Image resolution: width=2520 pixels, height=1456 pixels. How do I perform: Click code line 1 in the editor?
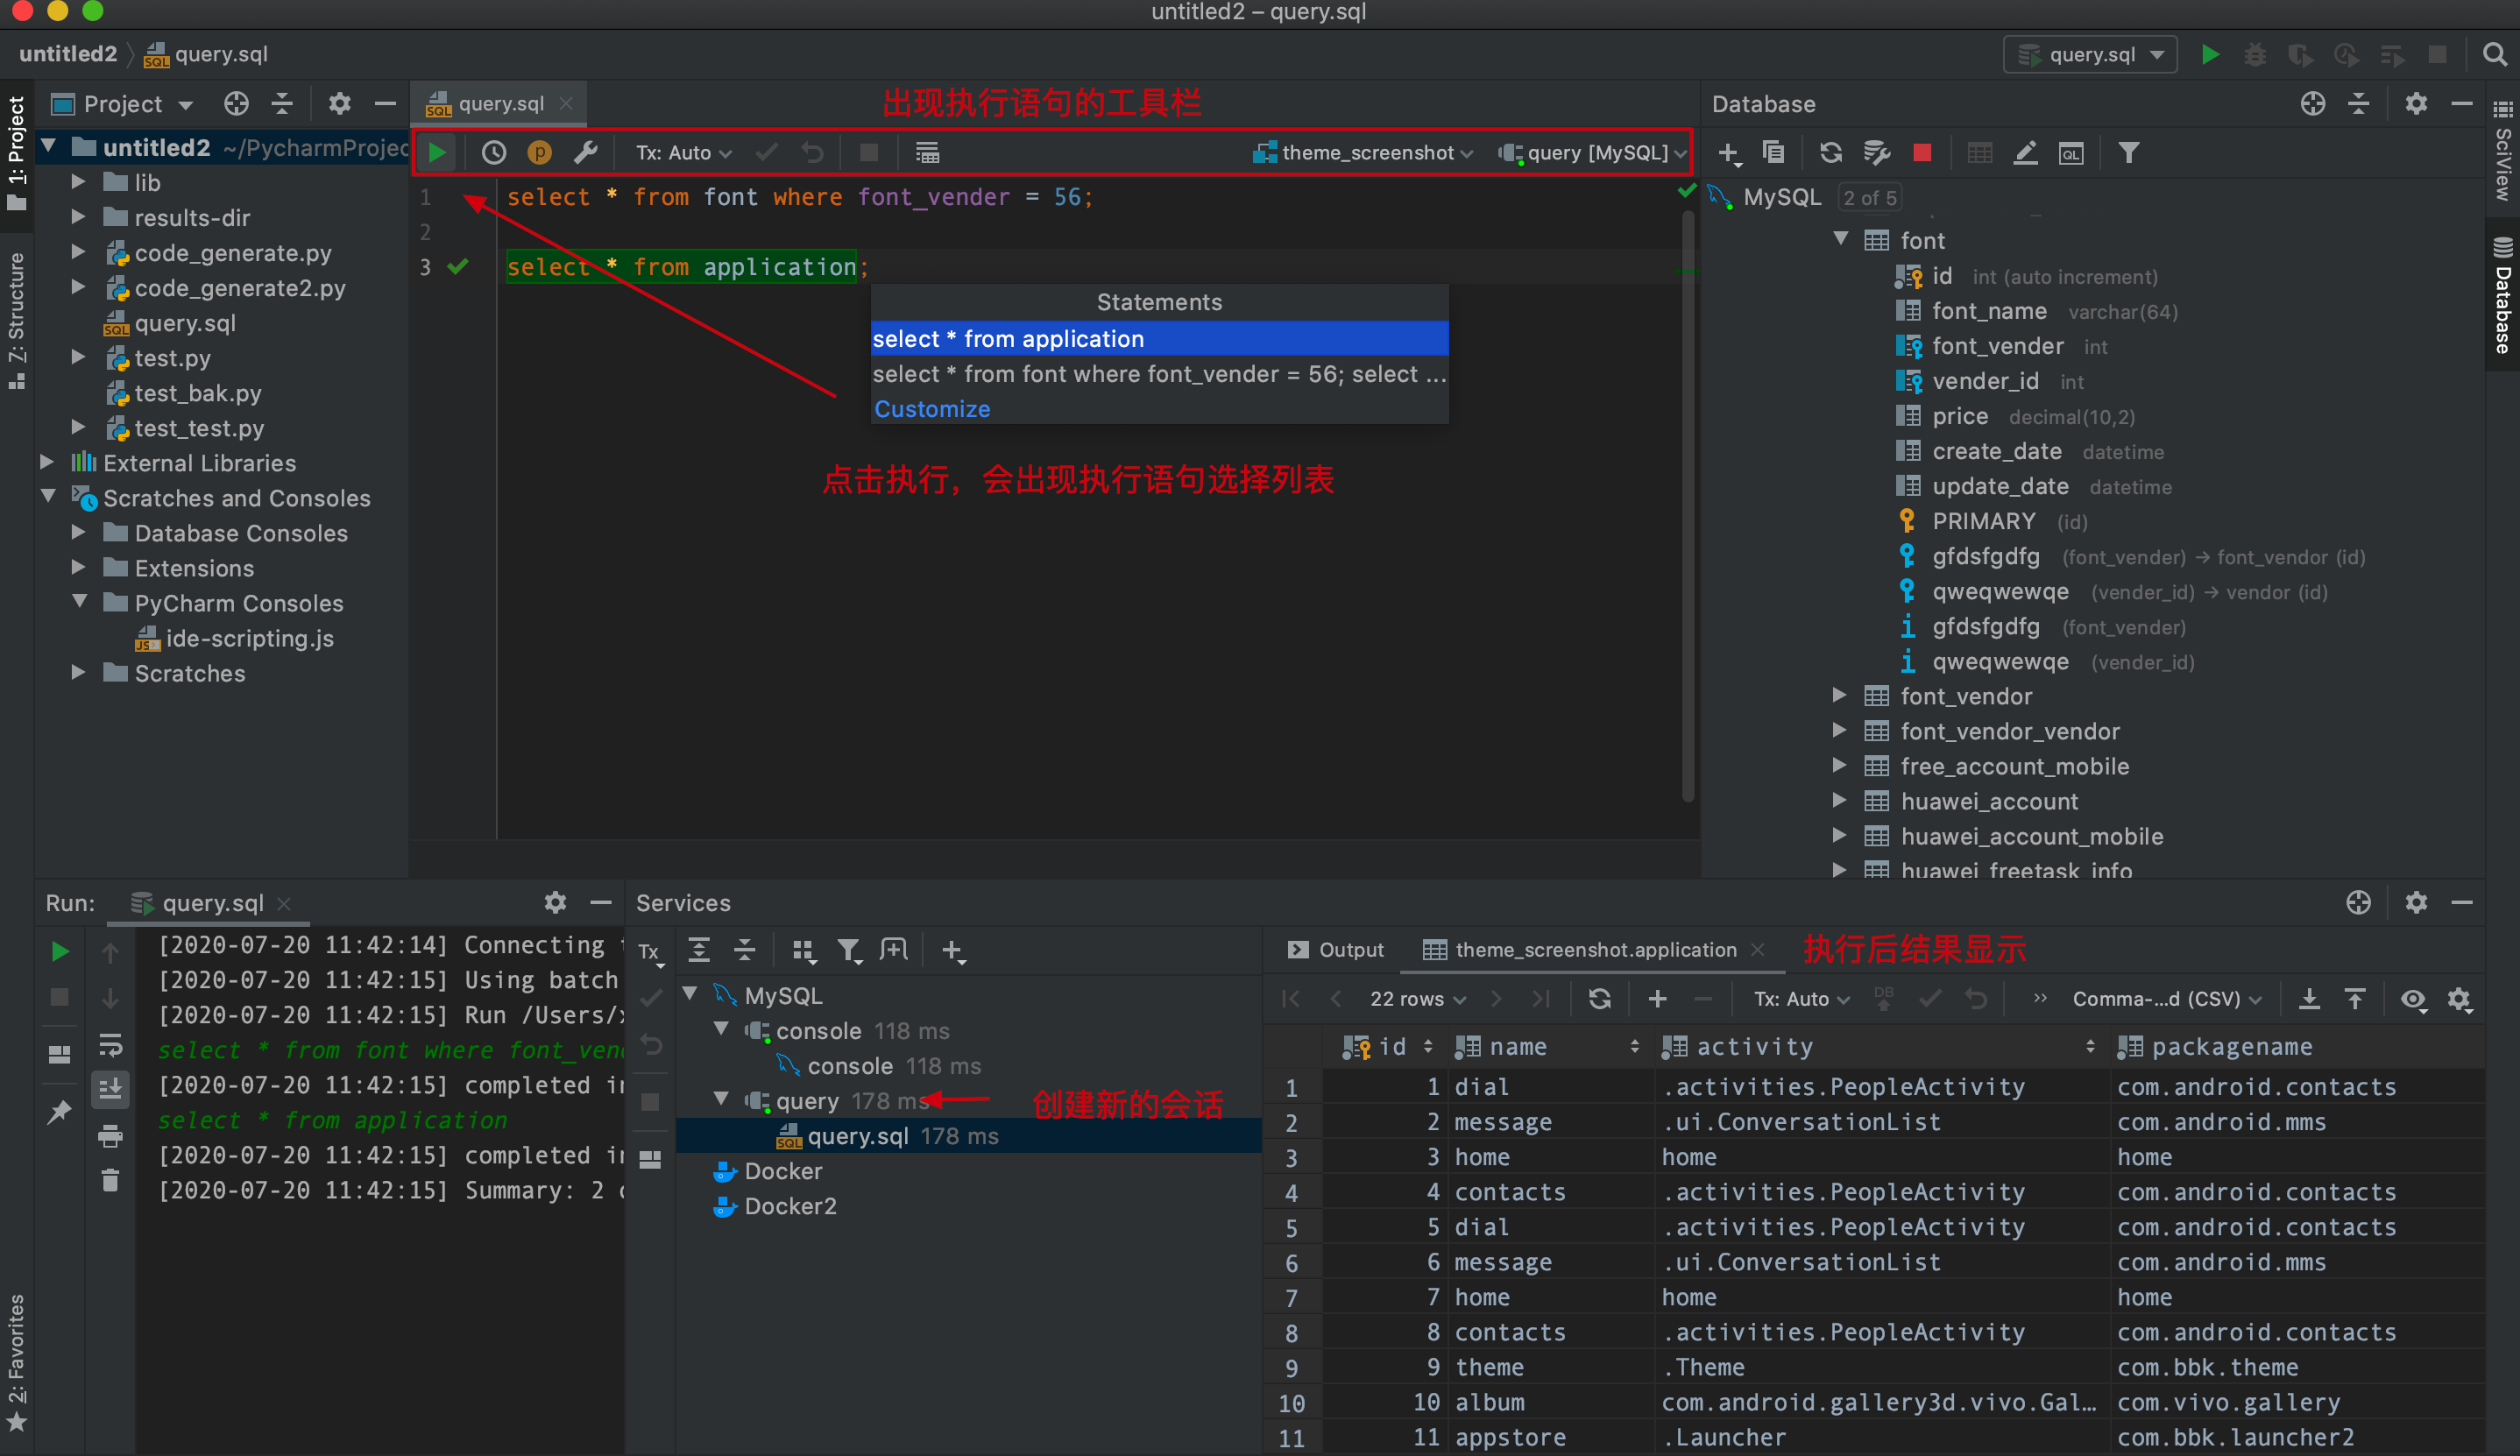tap(800, 197)
